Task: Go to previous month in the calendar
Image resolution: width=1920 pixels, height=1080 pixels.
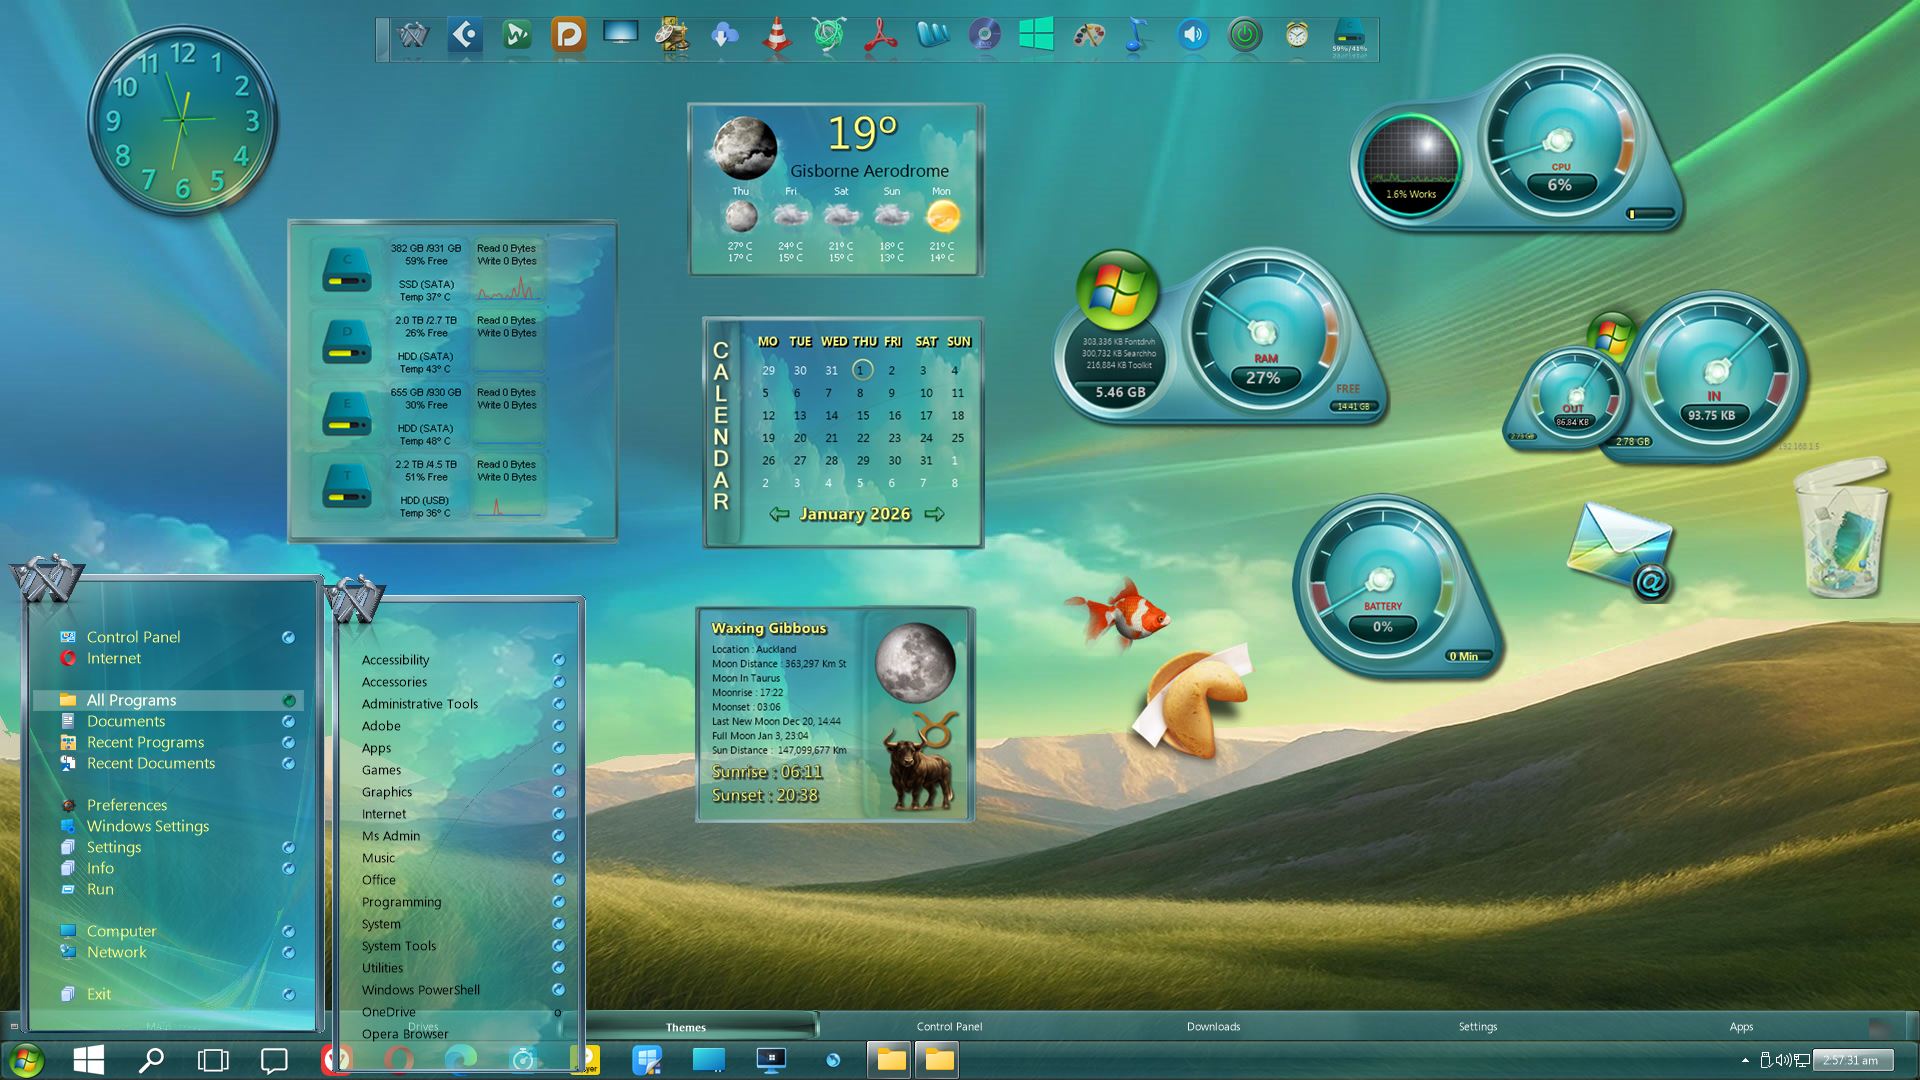Action: click(779, 514)
